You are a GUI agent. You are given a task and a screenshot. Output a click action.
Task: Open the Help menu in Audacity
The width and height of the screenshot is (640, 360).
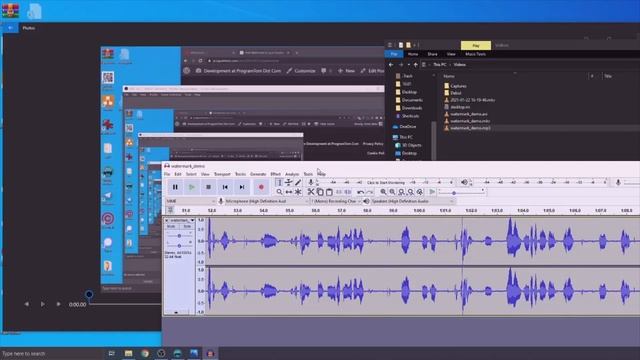point(322,174)
